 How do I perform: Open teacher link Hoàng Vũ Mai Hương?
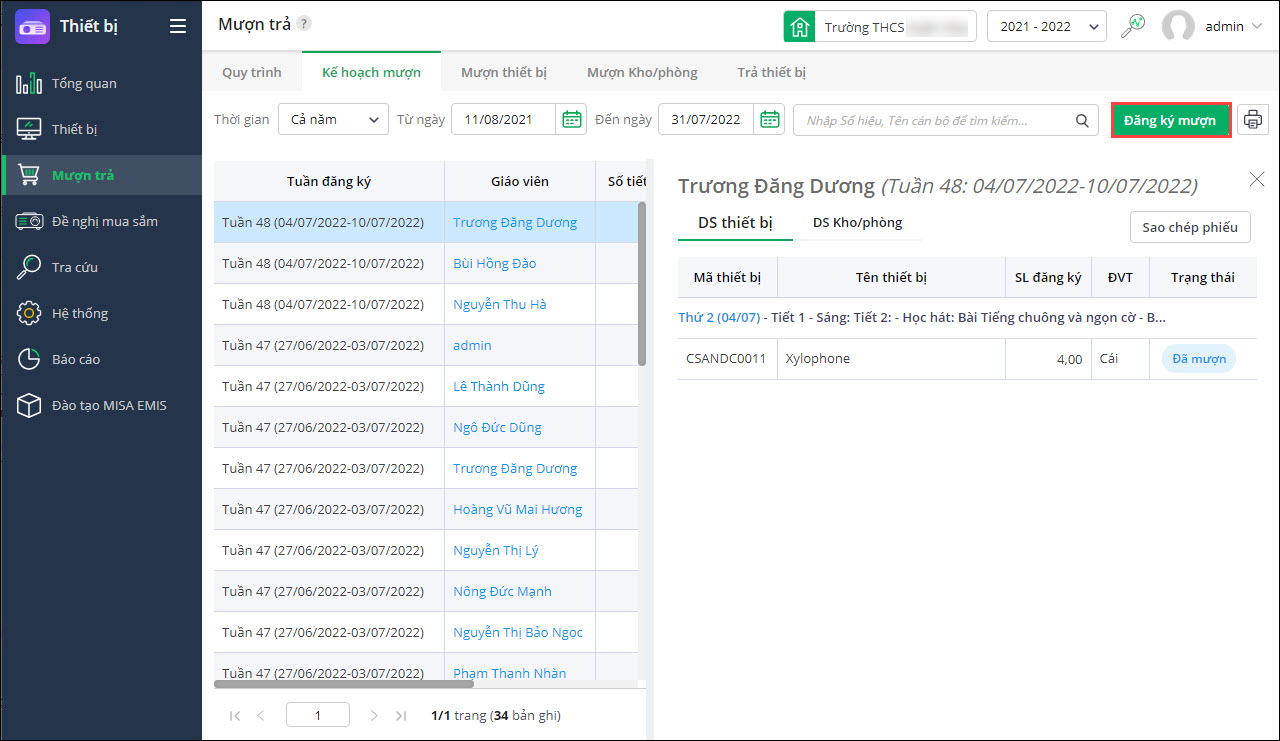[x=517, y=509]
